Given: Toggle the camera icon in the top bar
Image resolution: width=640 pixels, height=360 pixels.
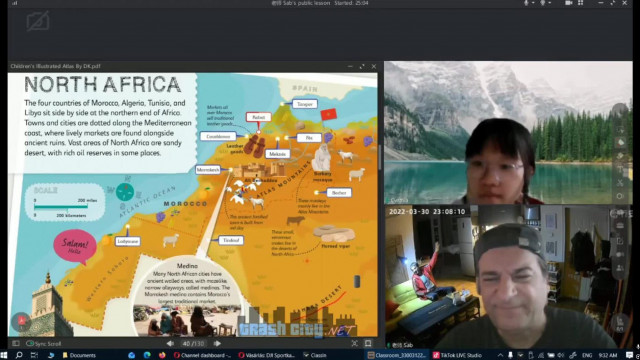Looking at the screenshot, I should pyautogui.click(x=568, y=3).
